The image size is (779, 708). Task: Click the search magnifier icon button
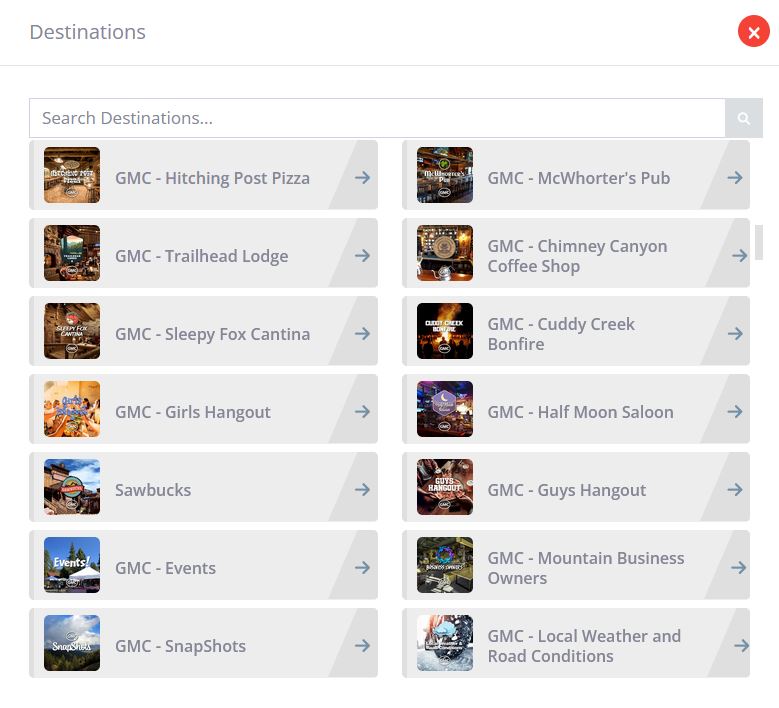coord(743,118)
